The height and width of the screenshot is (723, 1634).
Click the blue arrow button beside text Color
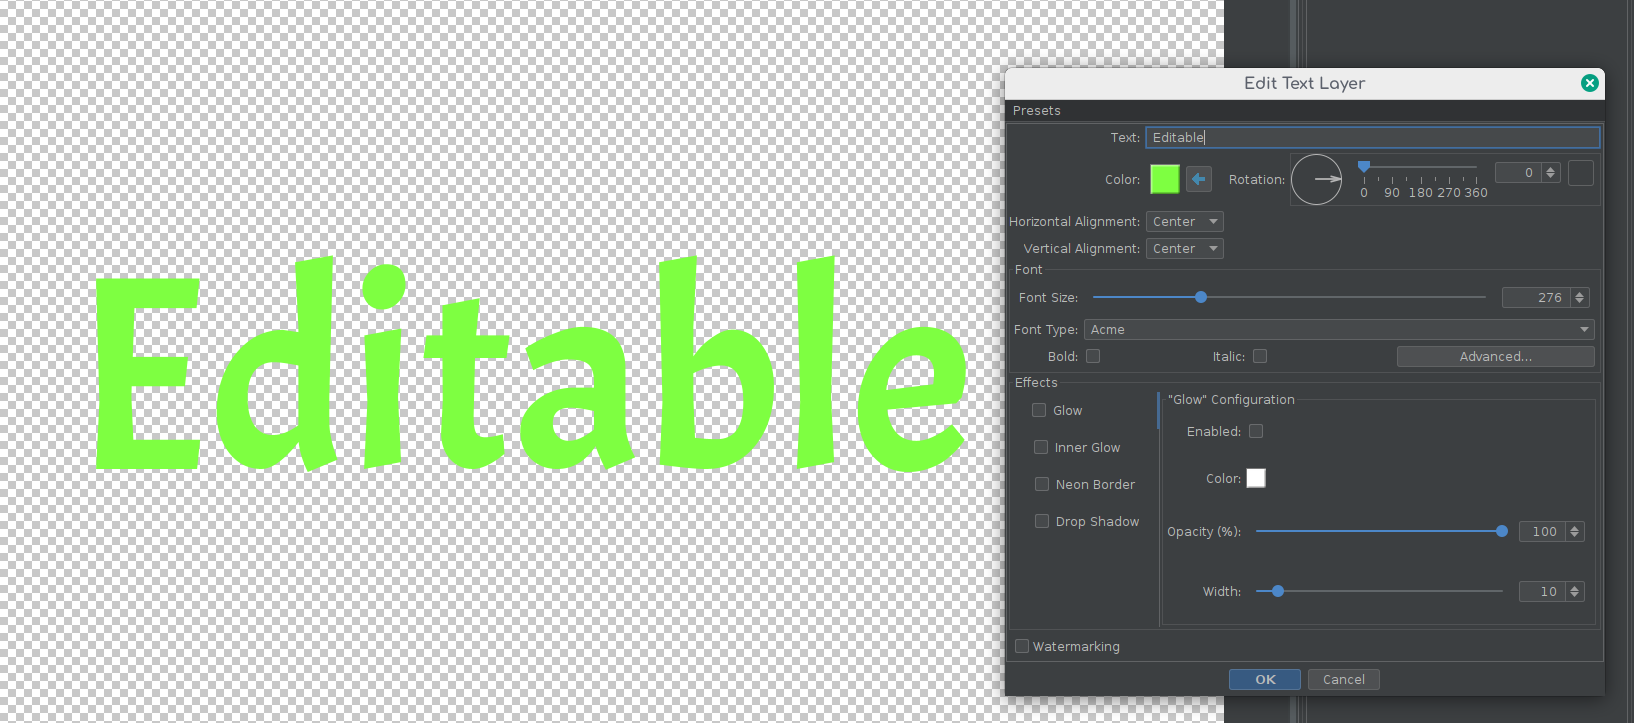(1199, 179)
